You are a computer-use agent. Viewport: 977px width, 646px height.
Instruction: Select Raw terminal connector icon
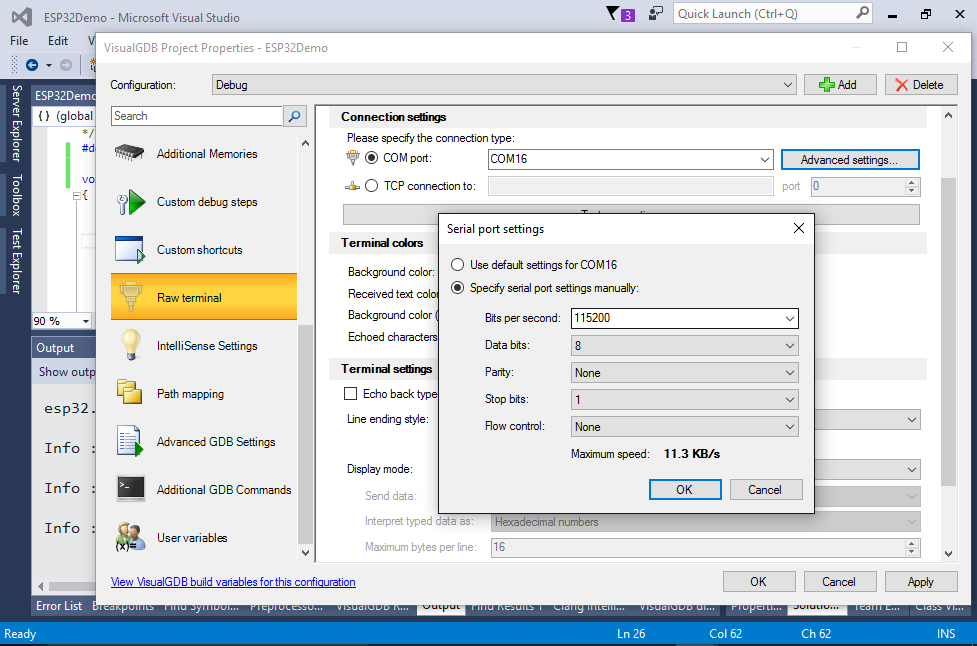tap(130, 297)
